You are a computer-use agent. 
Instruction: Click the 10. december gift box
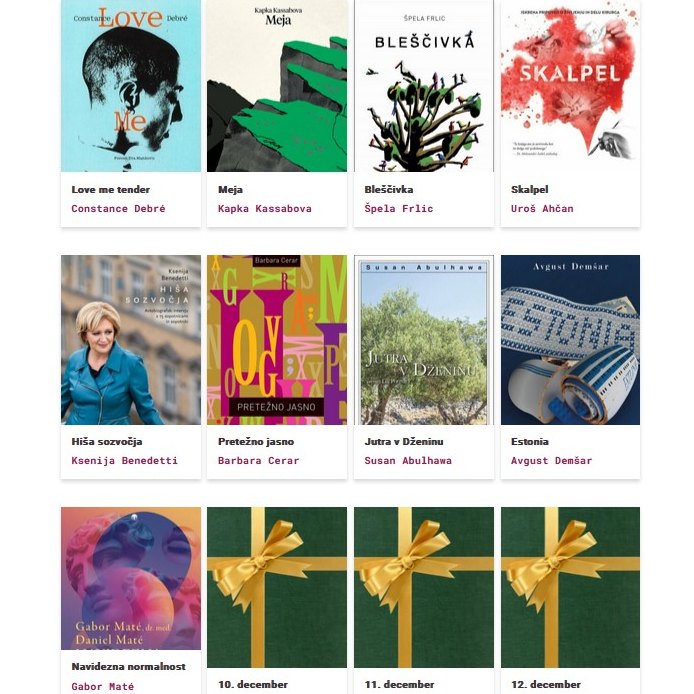point(277,587)
